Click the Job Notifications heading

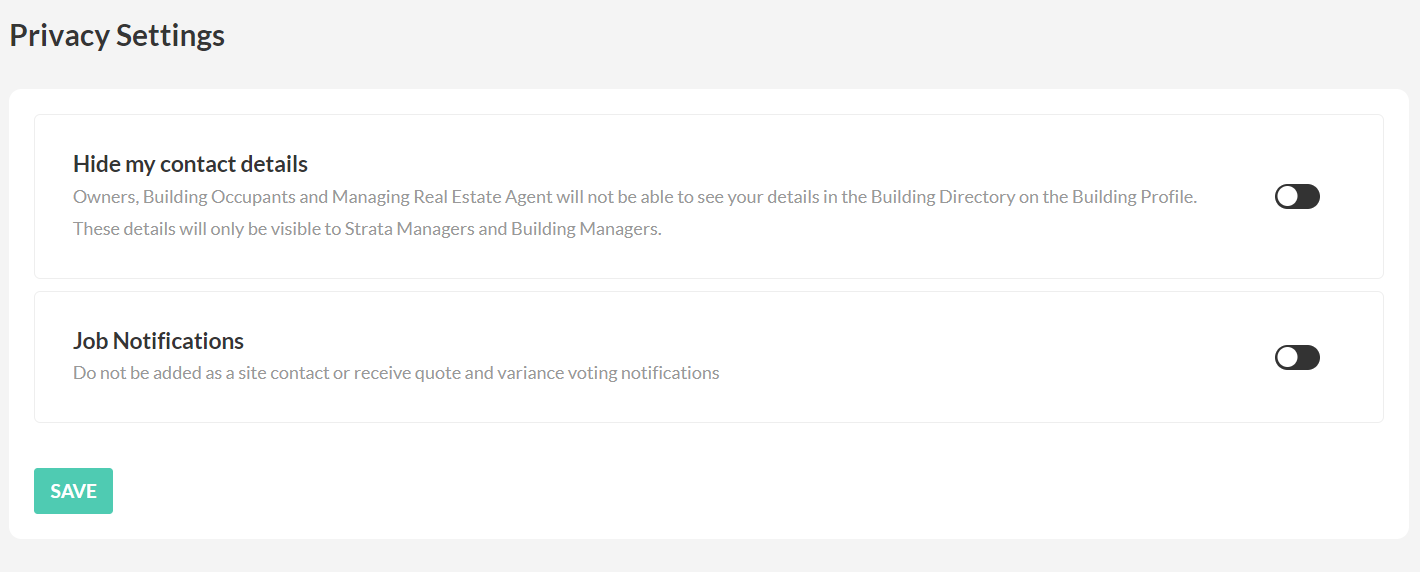(x=158, y=341)
